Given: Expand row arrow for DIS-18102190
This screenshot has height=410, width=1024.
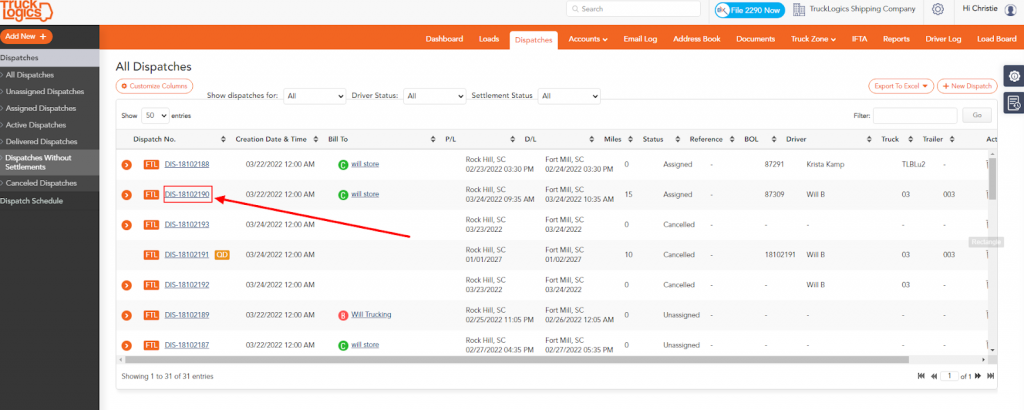Looking at the screenshot, I should pyautogui.click(x=127, y=195).
